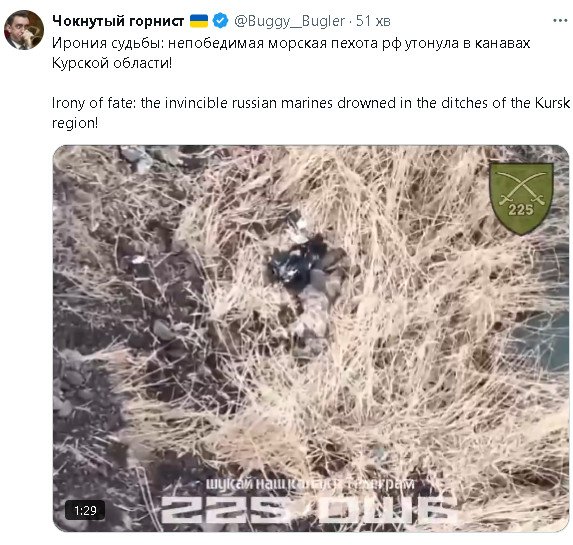Click the 1:29 video duration badge

85,510
